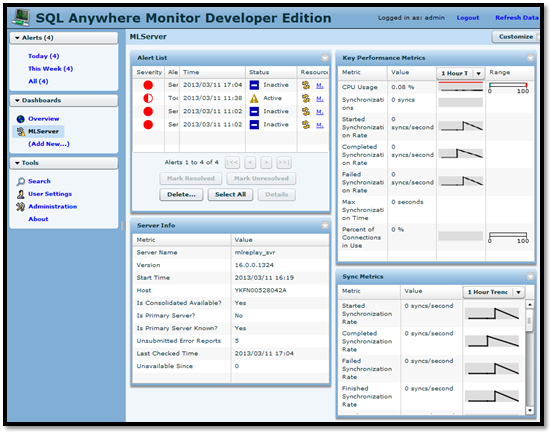Click the Mark Resolved button
The image size is (552, 435).
pos(190,178)
